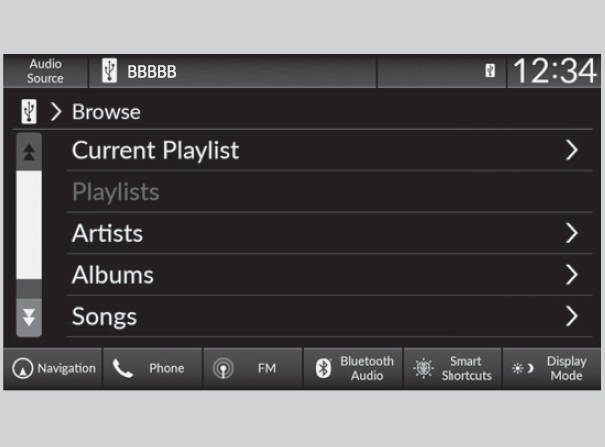Tap the Smart Shortcuts icon
605x447 pixels.
pos(423,368)
